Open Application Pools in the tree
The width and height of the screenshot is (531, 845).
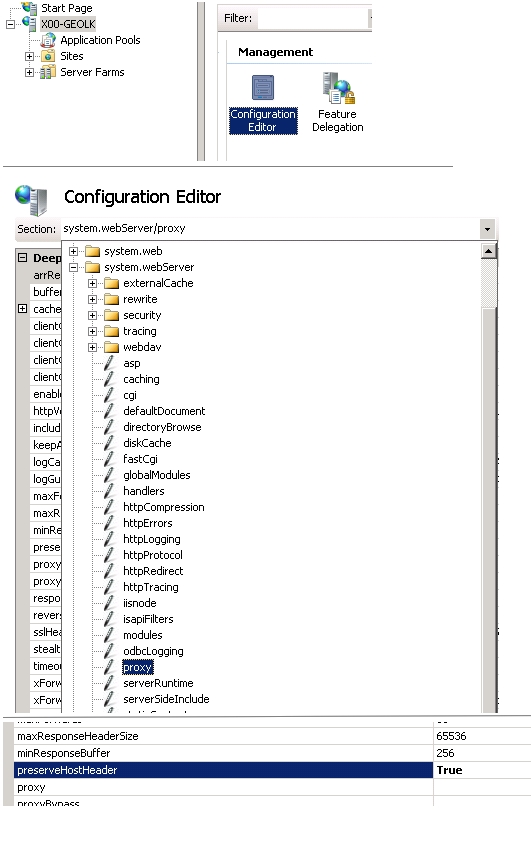click(100, 40)
